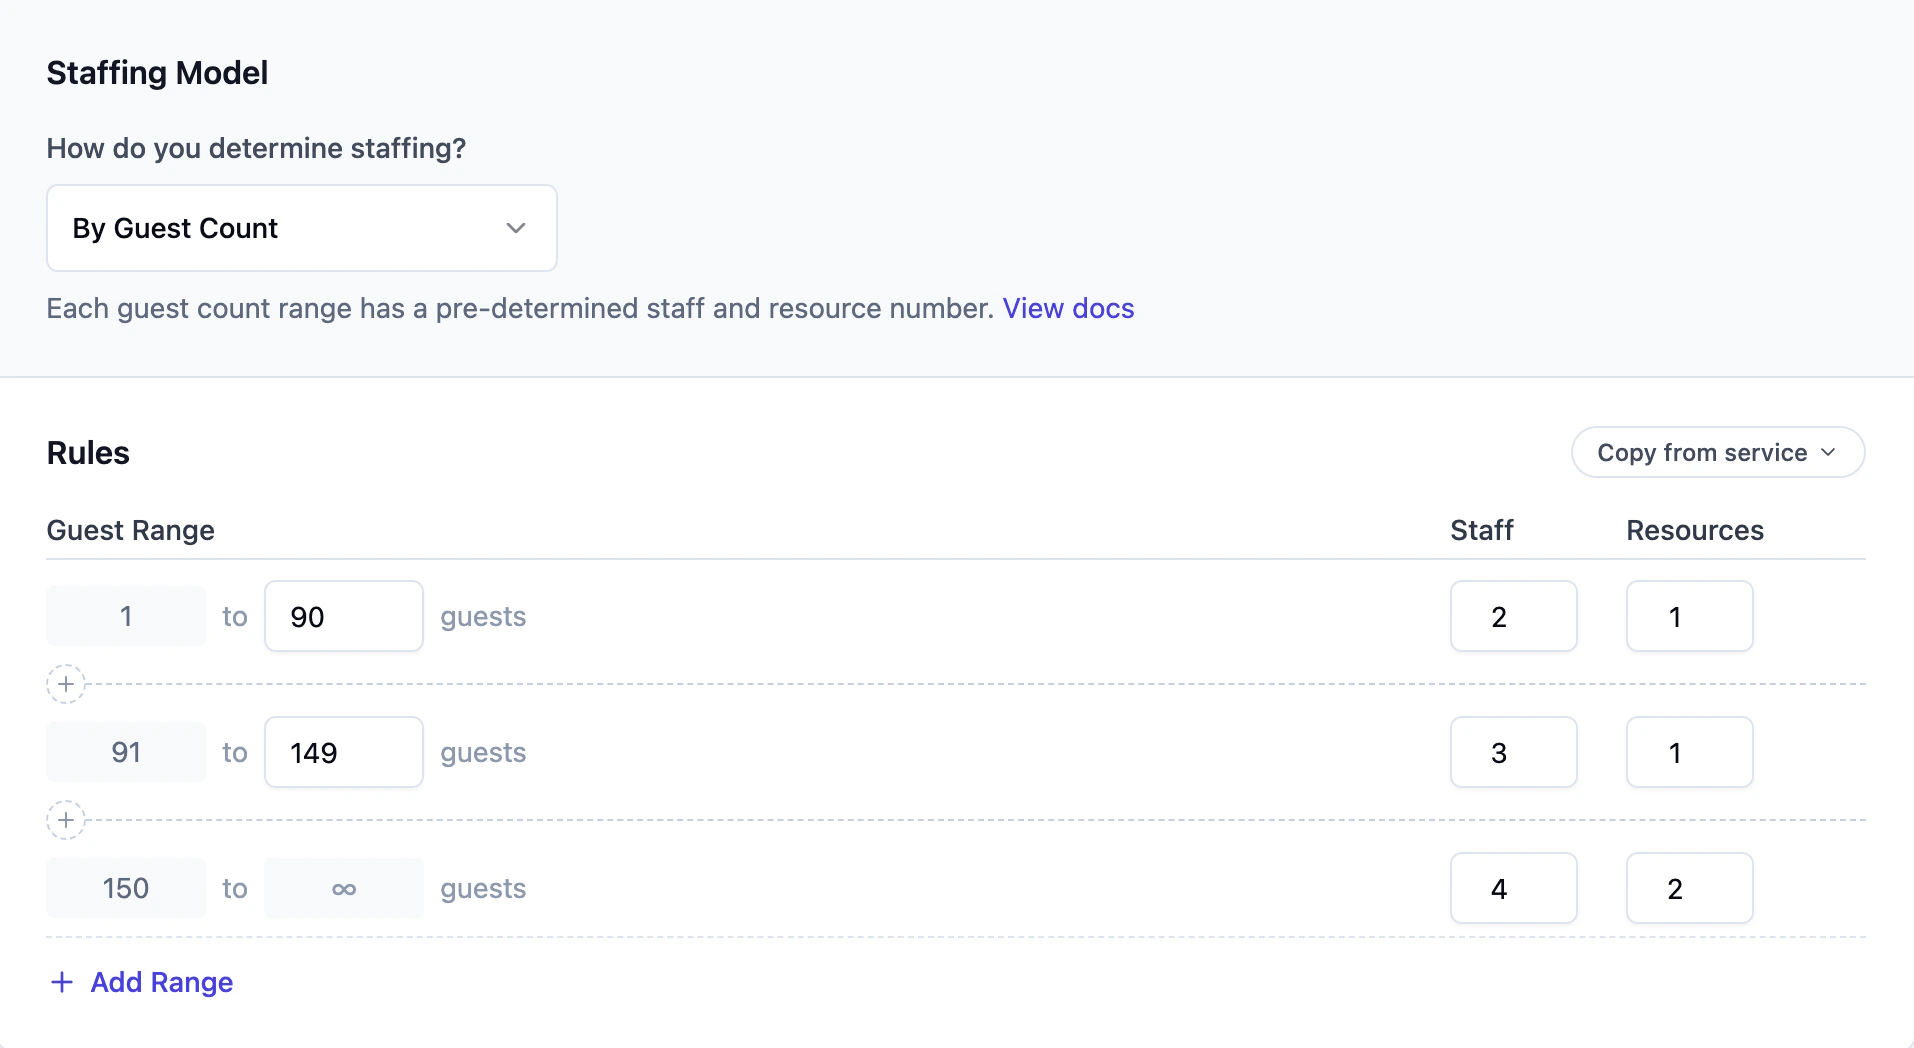This screenshot has height=1048, width=1914.
Task: Open the View docs link
Action: pyautogui.click(x=1067, y=308)
